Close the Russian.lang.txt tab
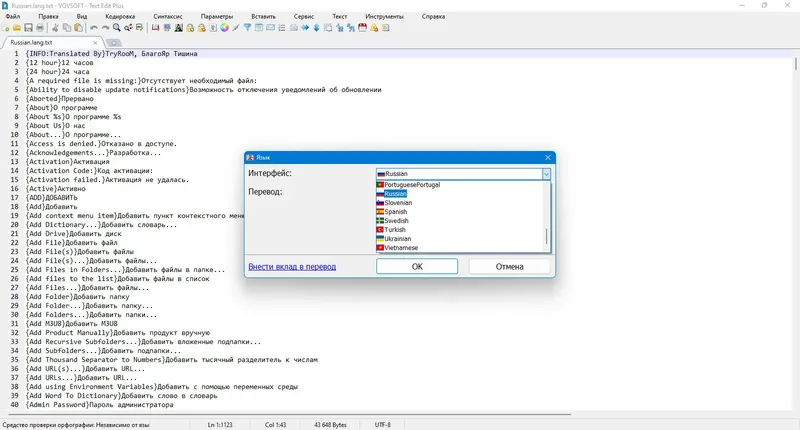 pyautogui.click(x=95, y=43)
